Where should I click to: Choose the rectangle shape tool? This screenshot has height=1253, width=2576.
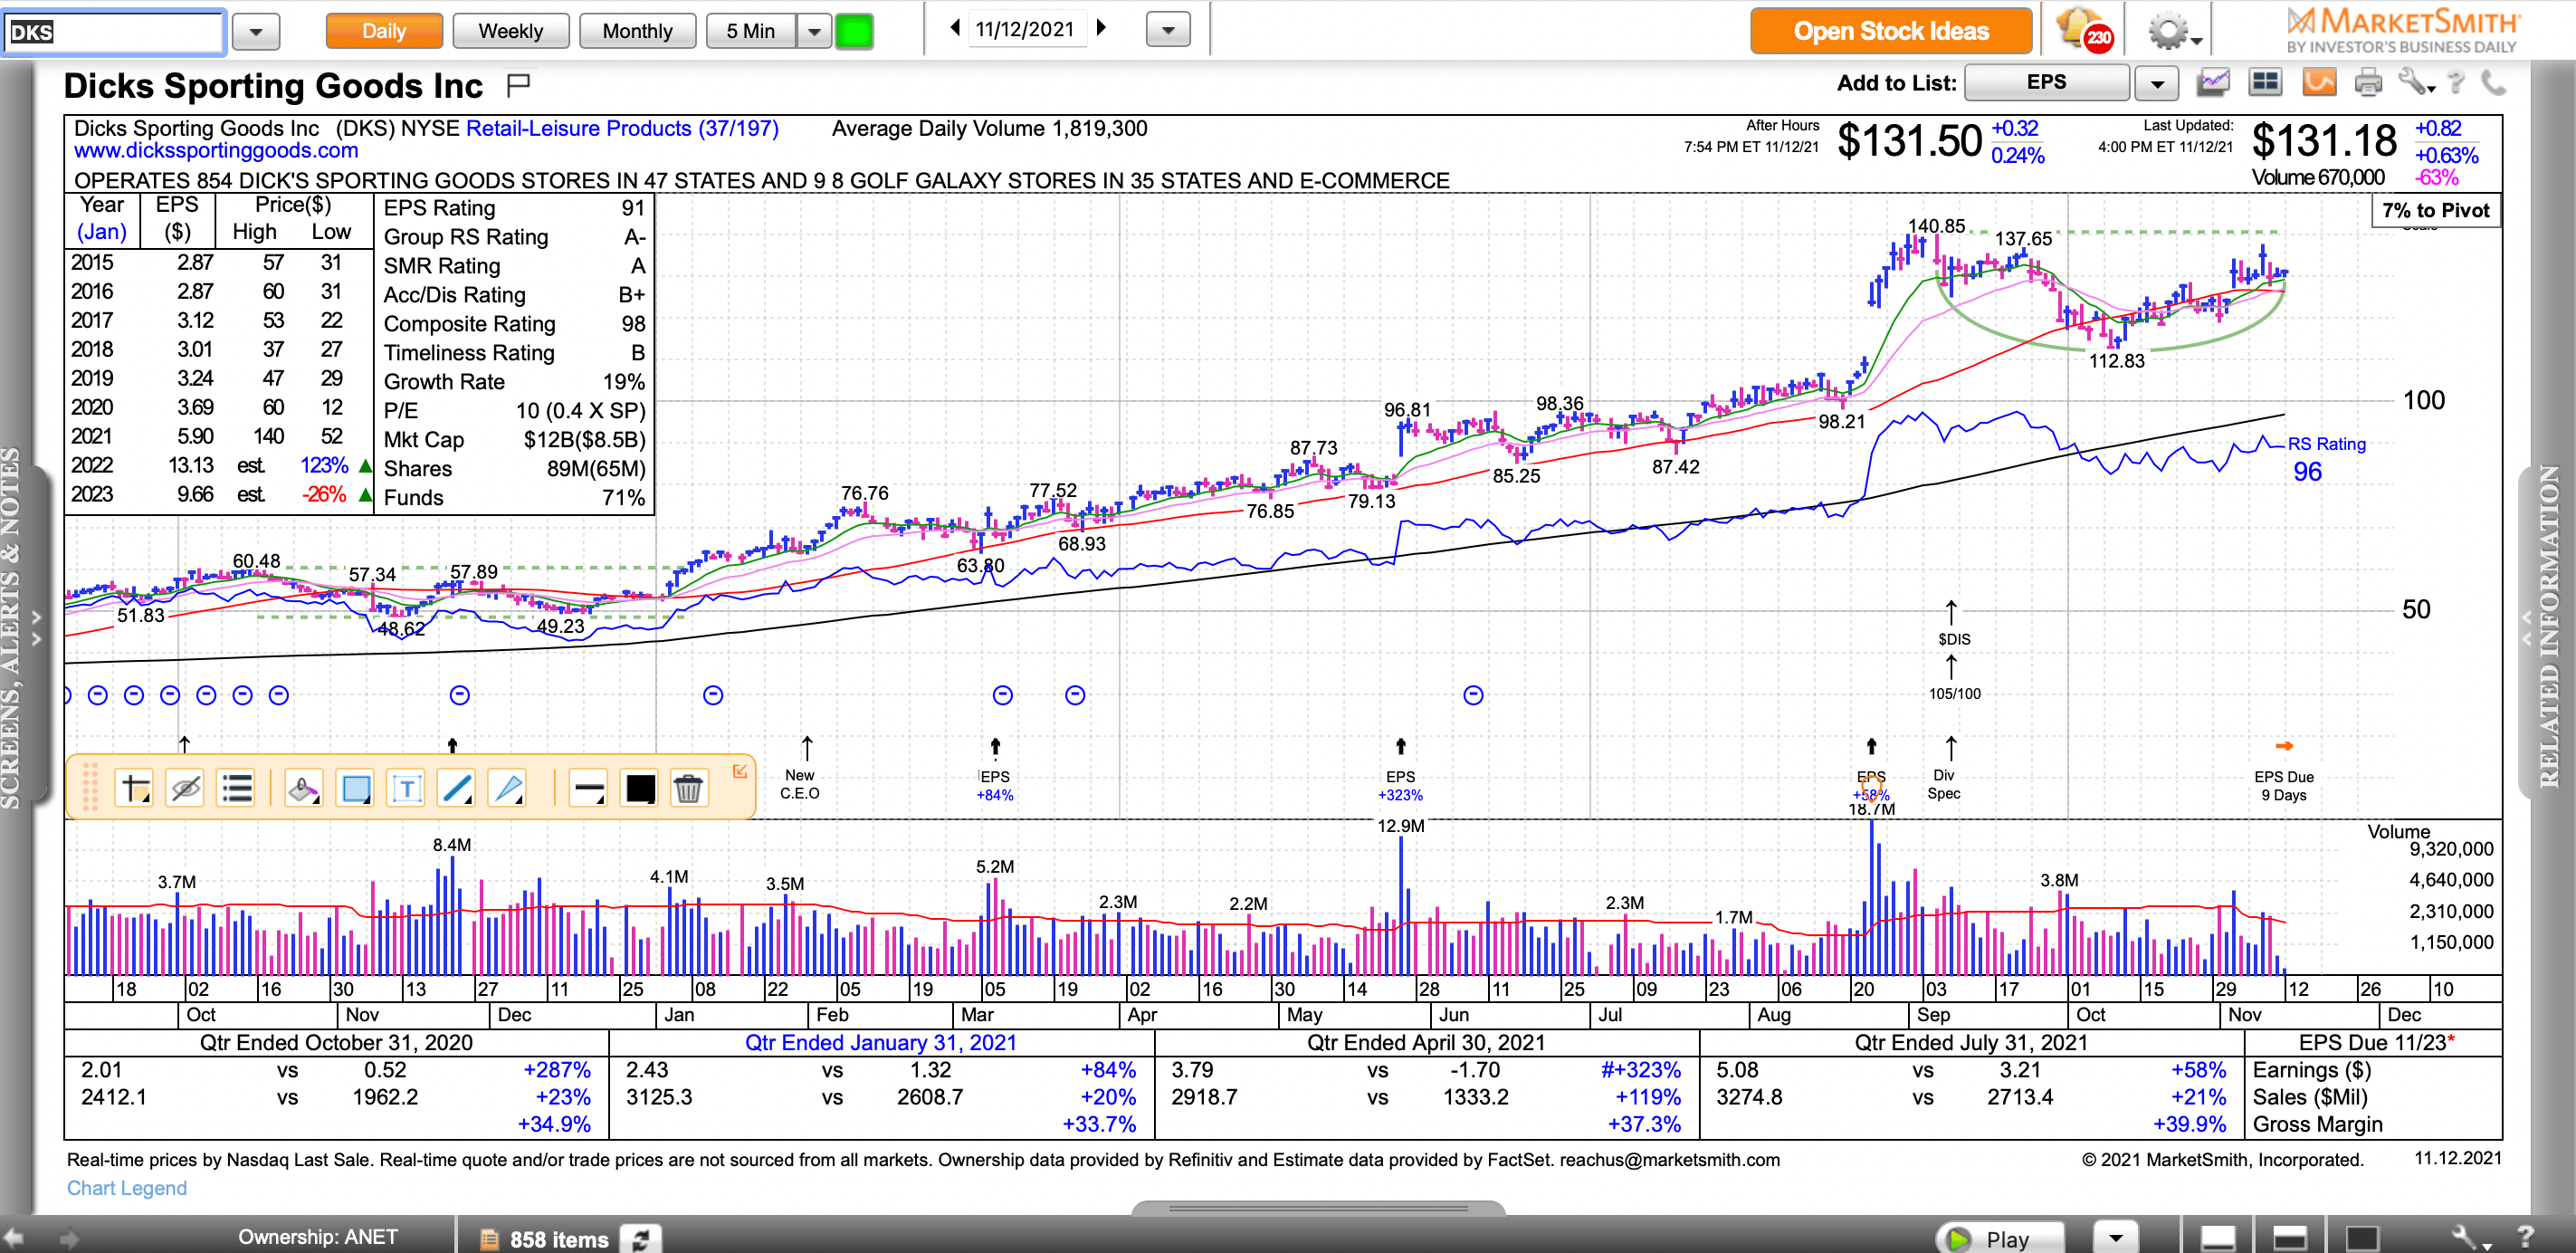355,789
